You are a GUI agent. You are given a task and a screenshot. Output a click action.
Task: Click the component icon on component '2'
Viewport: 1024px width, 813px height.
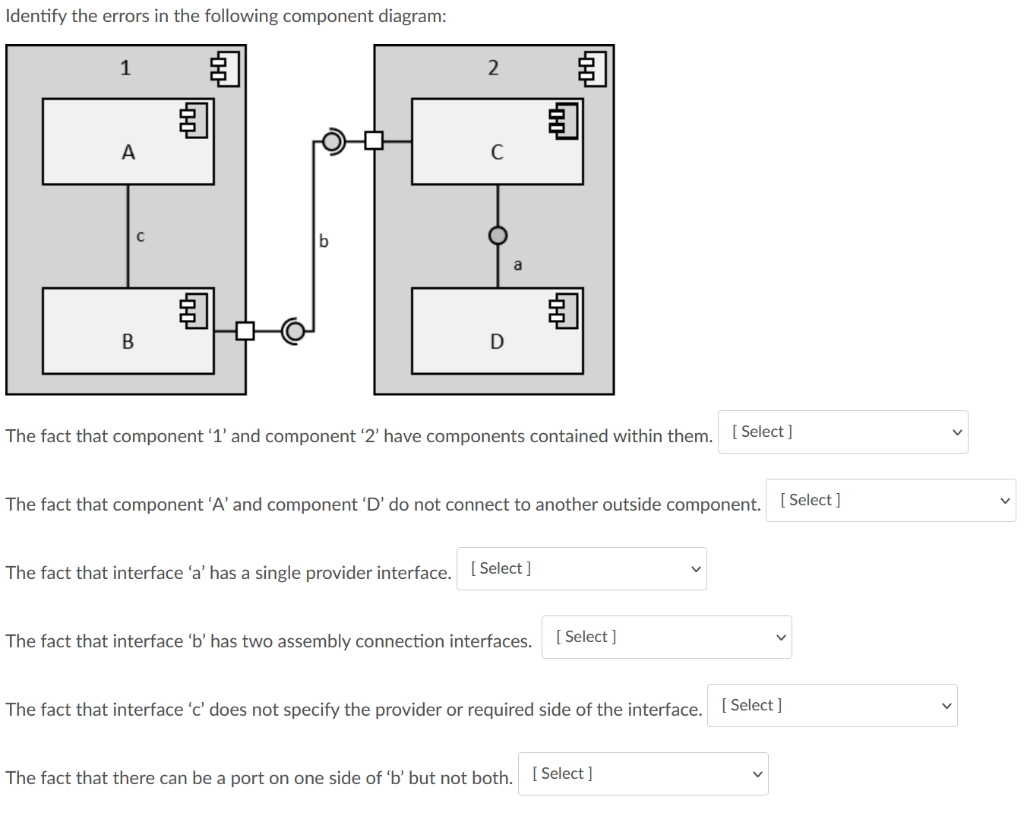[592, 68]
